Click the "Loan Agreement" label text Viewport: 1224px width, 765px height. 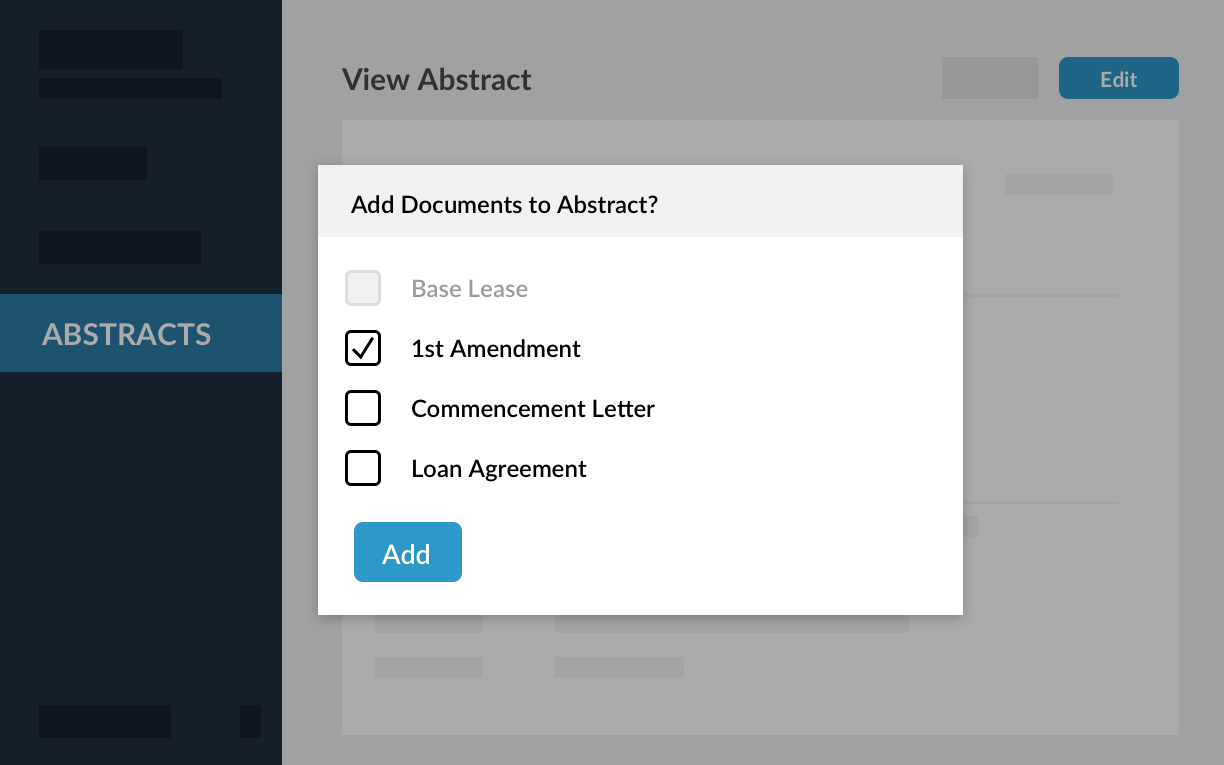498,469
